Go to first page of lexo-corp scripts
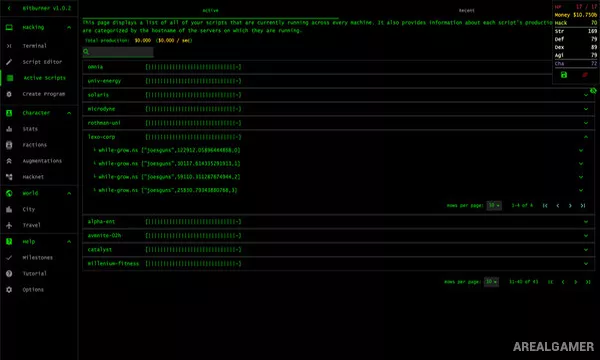The height and width of the screenshot is (360, 600). (545, 206)
